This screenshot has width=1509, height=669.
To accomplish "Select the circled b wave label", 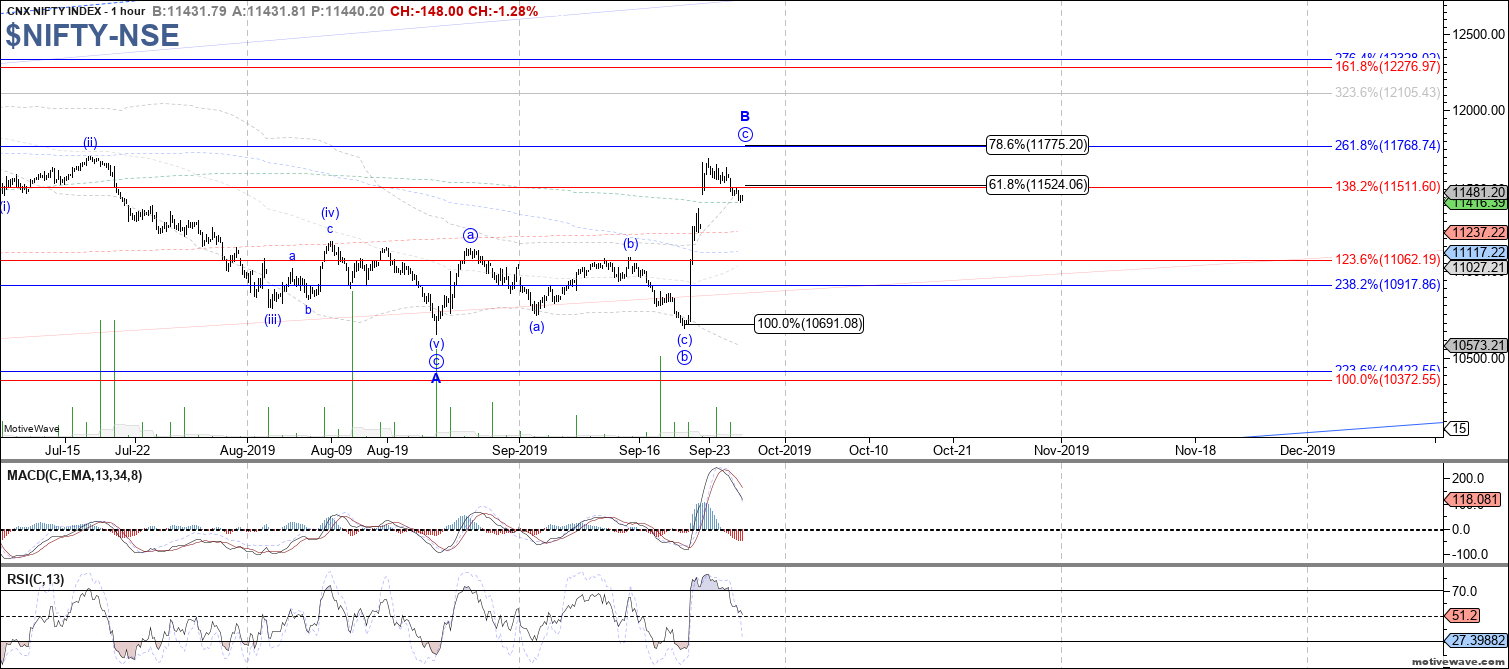I will point(684,357).
